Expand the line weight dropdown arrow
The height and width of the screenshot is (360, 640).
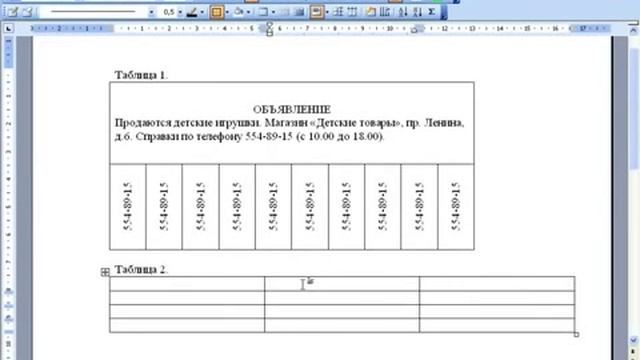tap(180, 13)
